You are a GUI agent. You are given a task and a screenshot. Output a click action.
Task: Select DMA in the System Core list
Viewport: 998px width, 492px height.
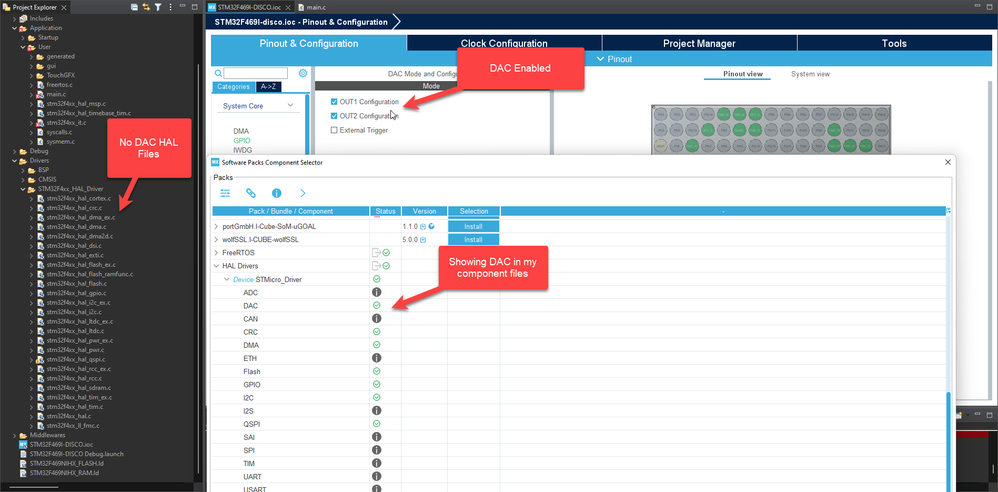point(241,130)
